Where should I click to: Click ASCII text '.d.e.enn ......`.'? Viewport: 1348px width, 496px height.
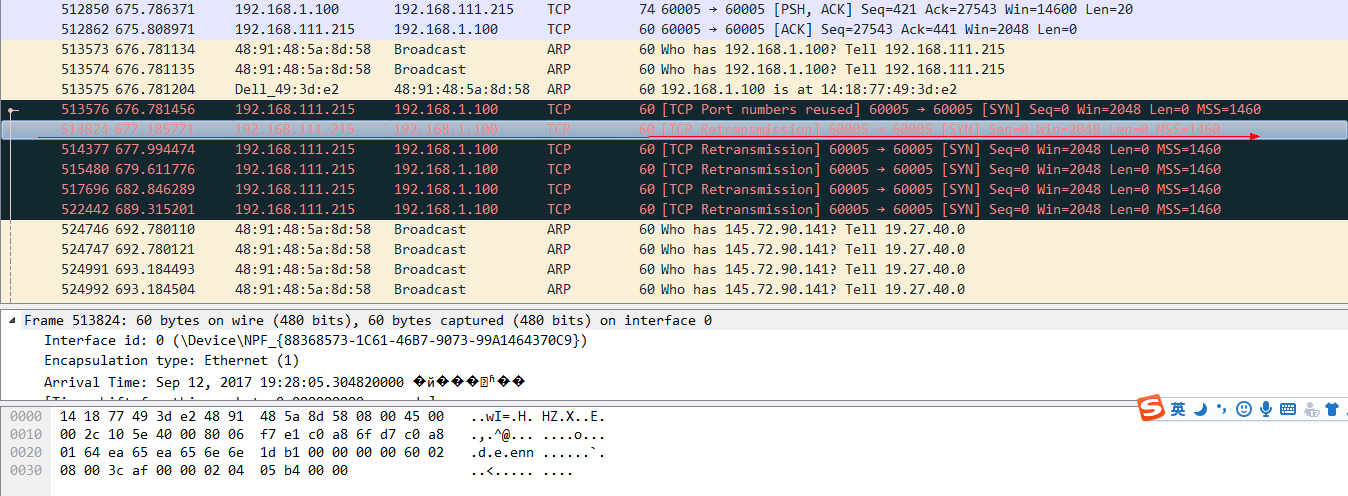[537, 452]
